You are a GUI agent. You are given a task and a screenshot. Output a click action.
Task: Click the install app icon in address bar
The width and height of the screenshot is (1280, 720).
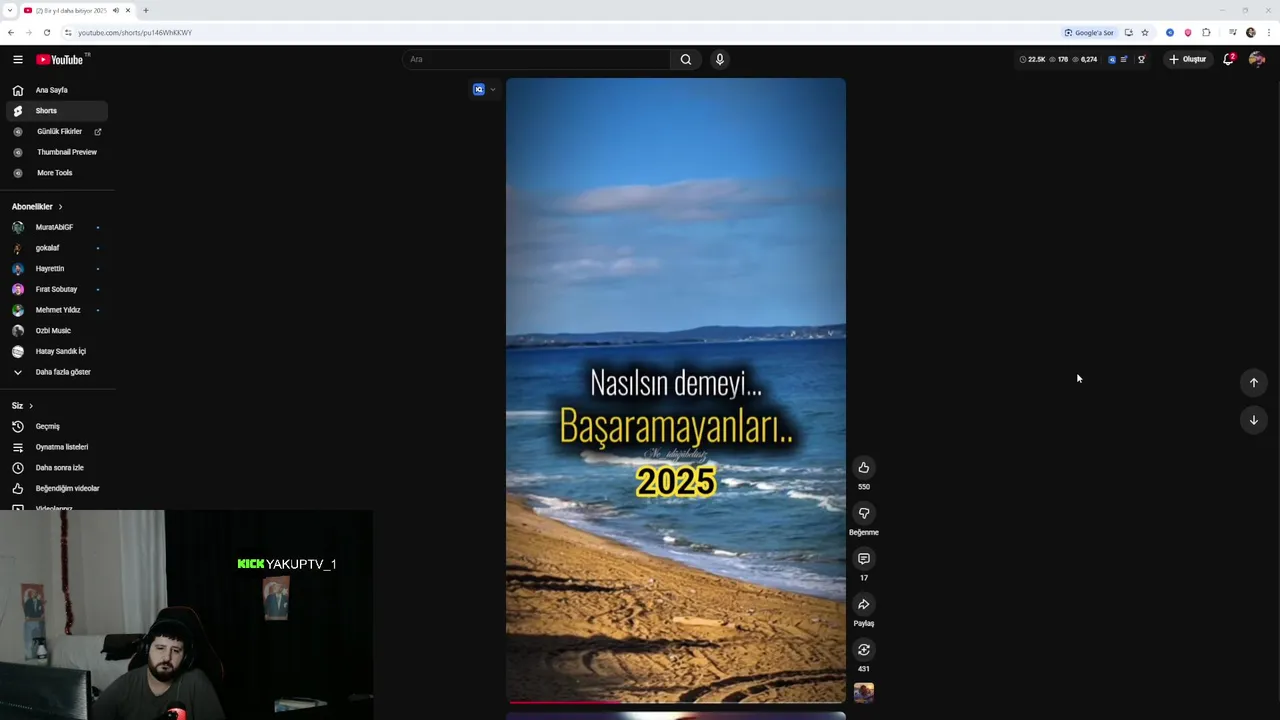(x=1128, y=32)
